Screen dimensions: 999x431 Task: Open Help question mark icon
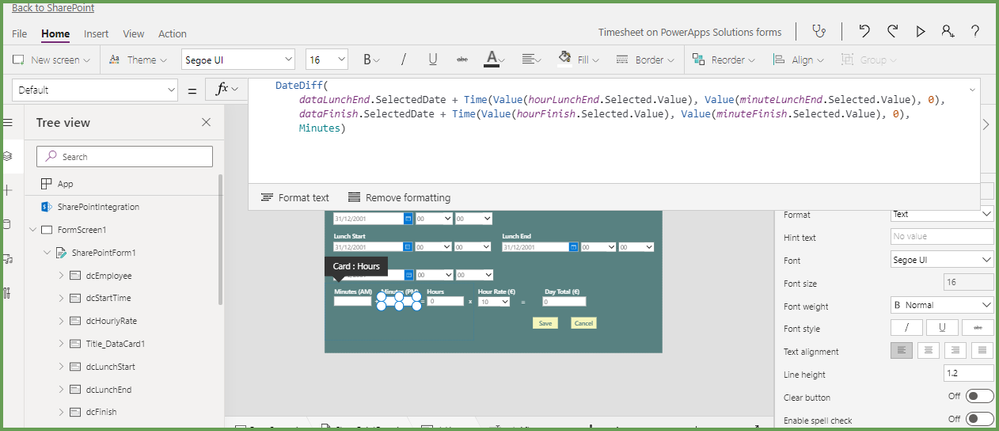pyautogui.click(x=975, y=31)
